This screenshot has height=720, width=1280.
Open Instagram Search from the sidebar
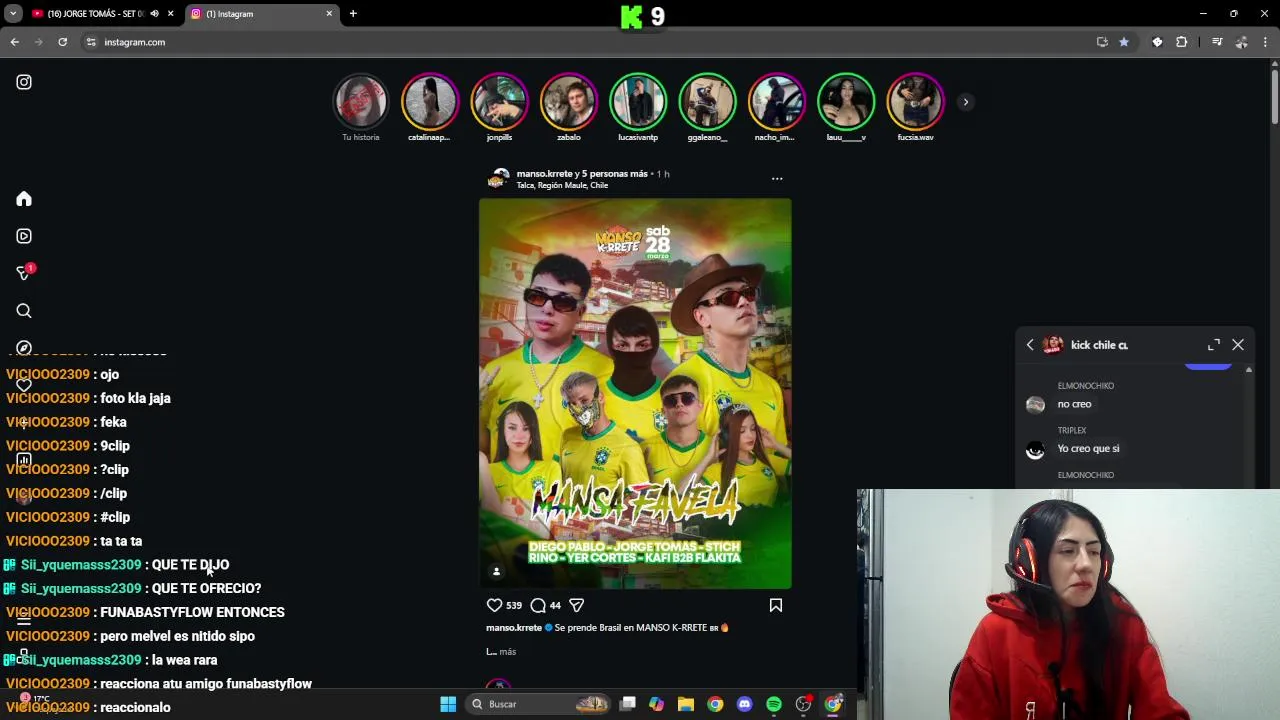coord(24,311)
